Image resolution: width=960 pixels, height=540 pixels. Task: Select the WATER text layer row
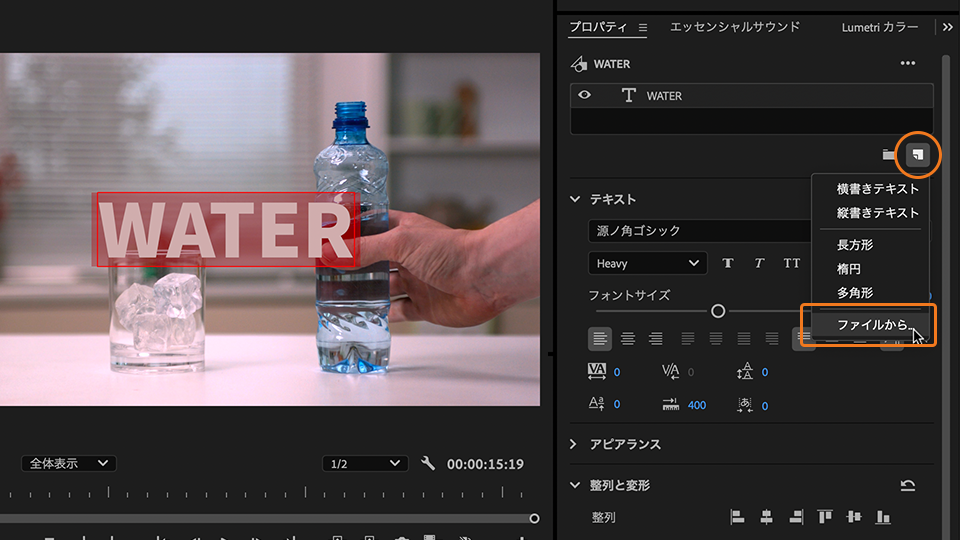pos(751,96)
